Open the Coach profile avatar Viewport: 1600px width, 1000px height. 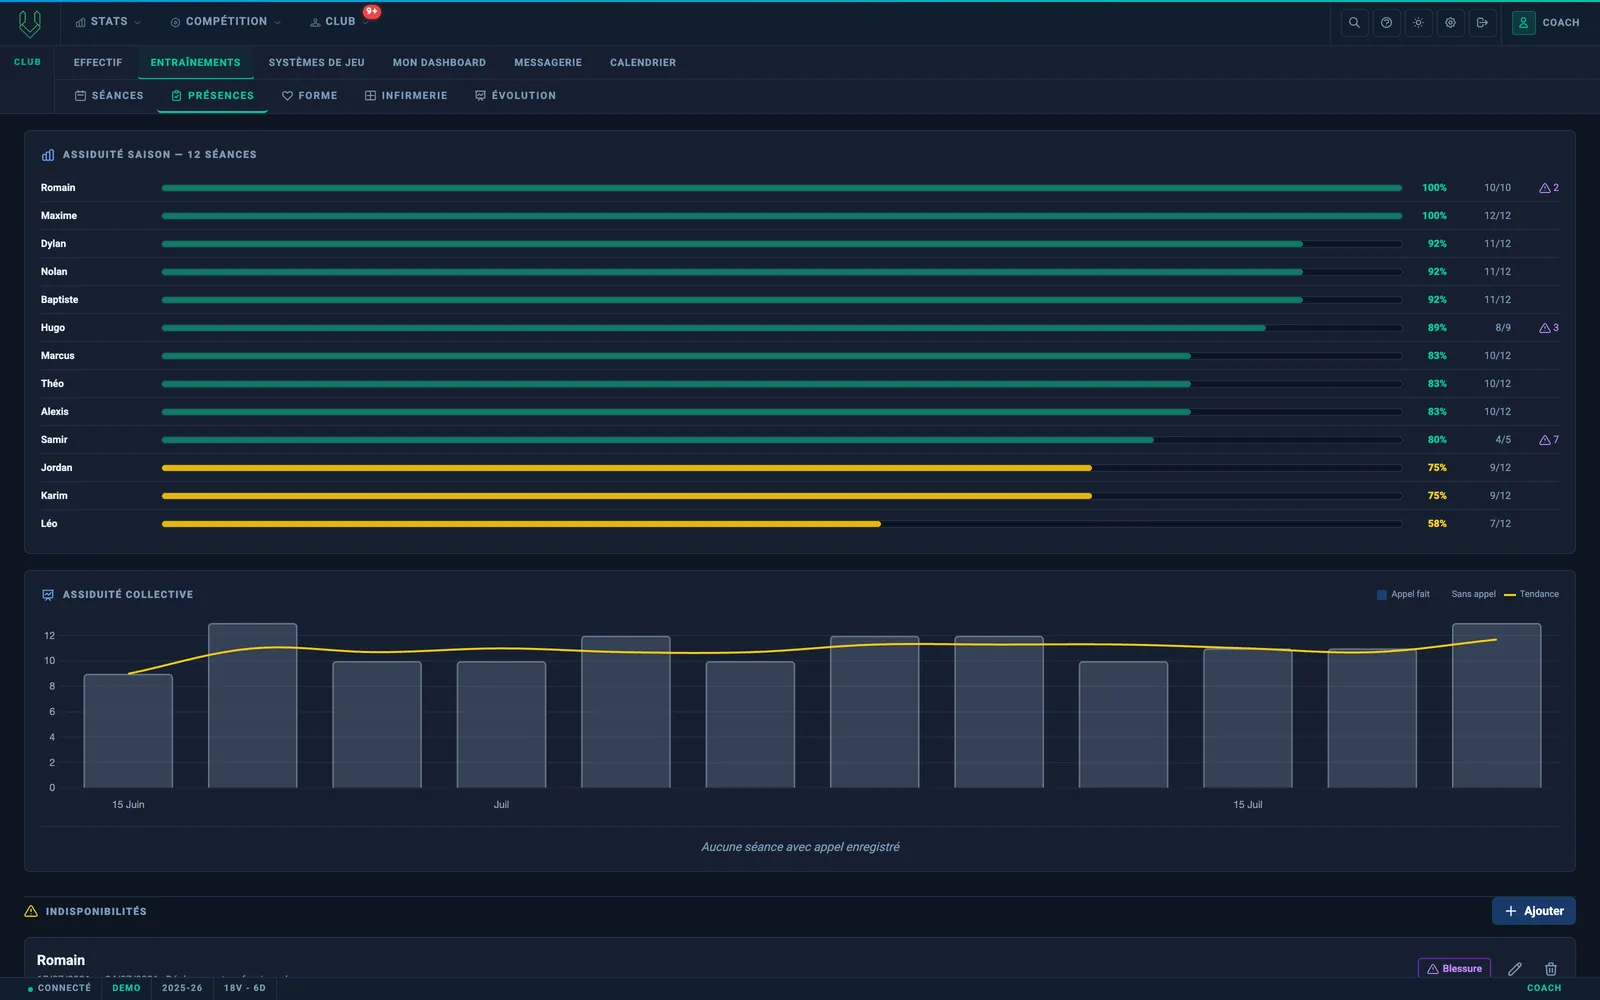(x=1523, y=22)
